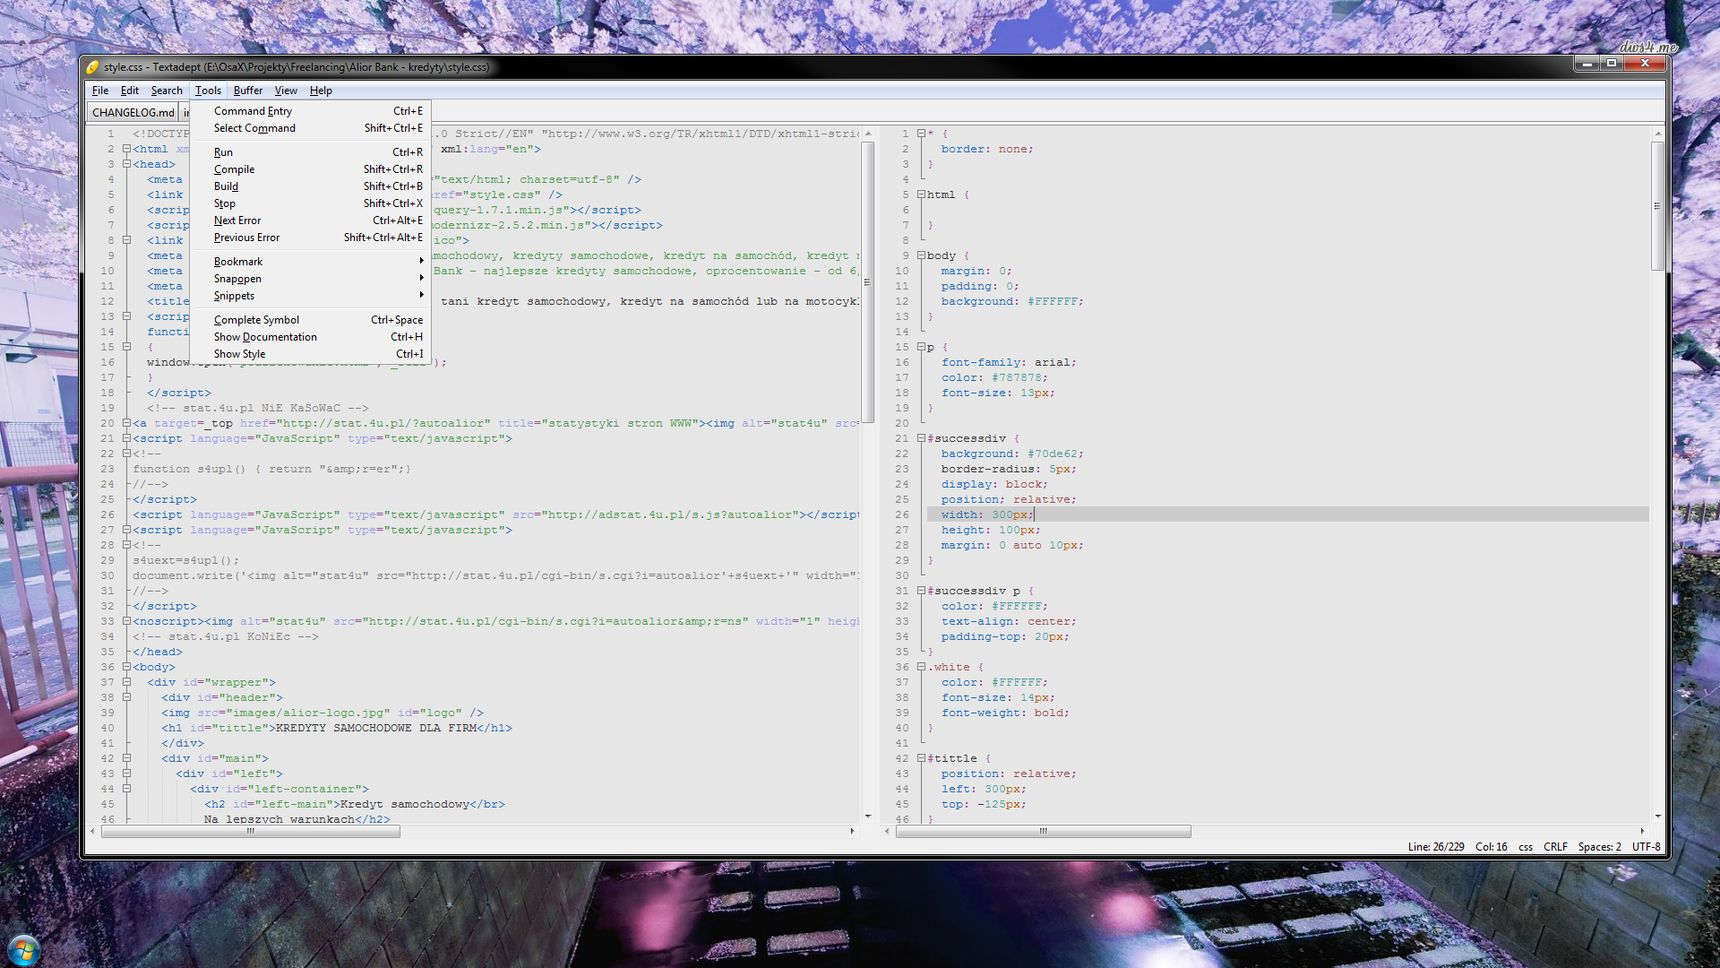Choose Show Documentation menu entry
1720x968 pixels.
point(311,337)
